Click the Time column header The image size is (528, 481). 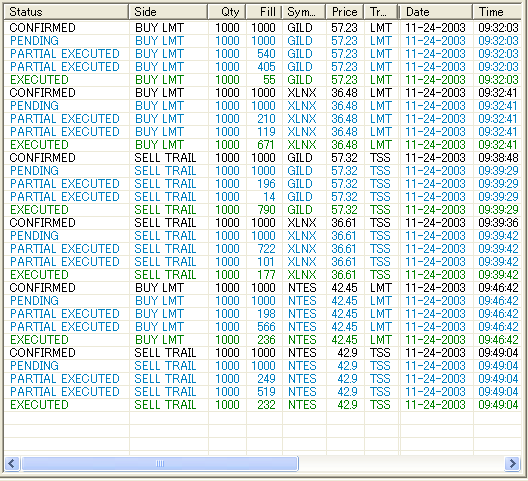pyautogui.click(x=497, y=12)
